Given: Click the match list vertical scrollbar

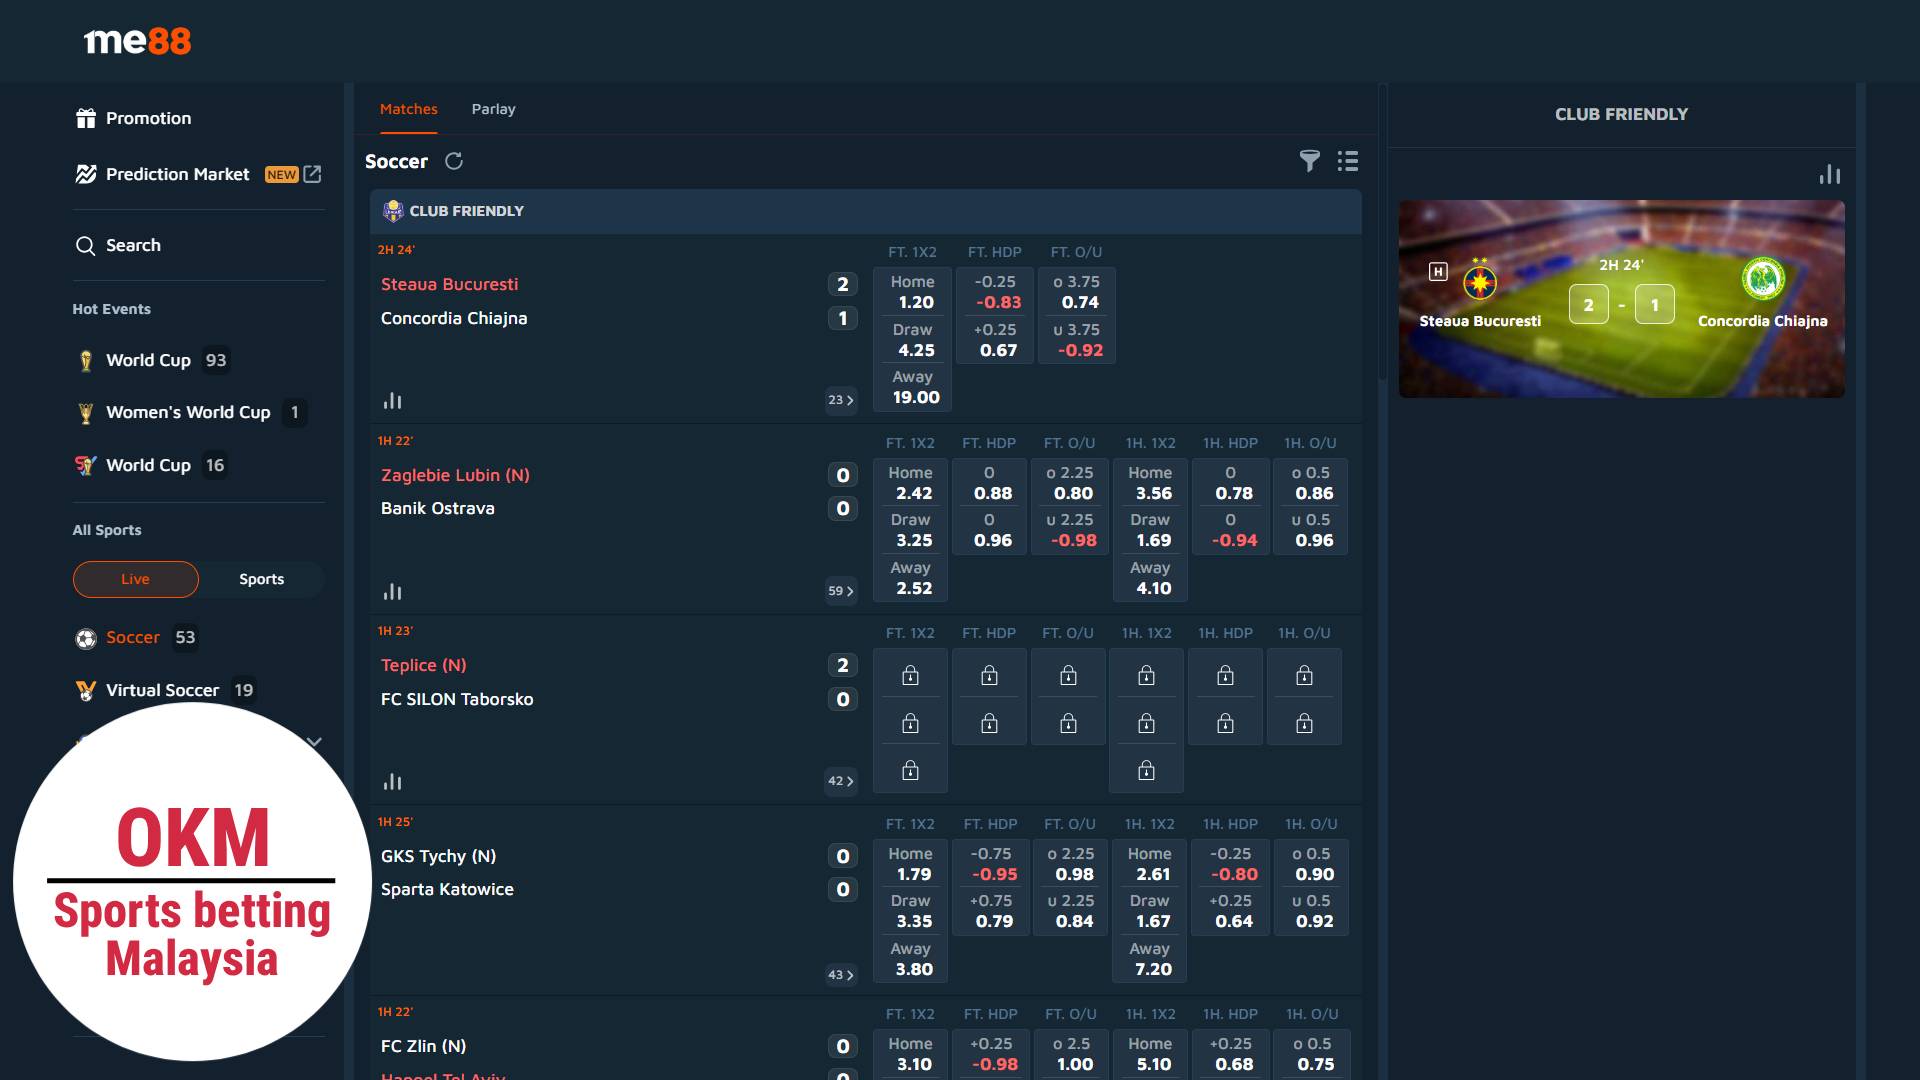Looking at the screenshot, I should click(1382, 232).
